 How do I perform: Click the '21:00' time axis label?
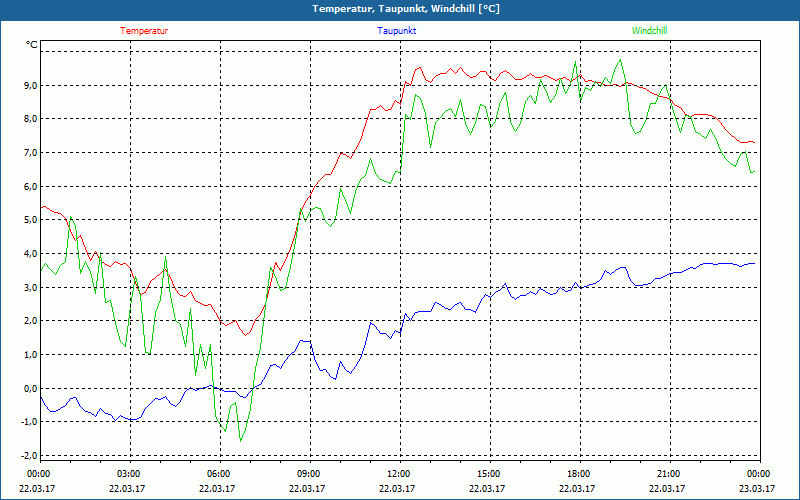[668, 474]
